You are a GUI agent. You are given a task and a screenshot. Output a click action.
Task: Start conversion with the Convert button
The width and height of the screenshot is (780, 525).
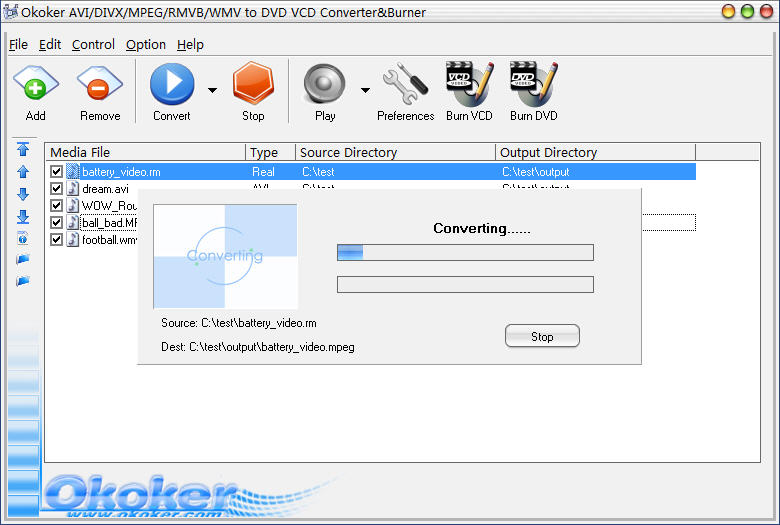[172, 84]
